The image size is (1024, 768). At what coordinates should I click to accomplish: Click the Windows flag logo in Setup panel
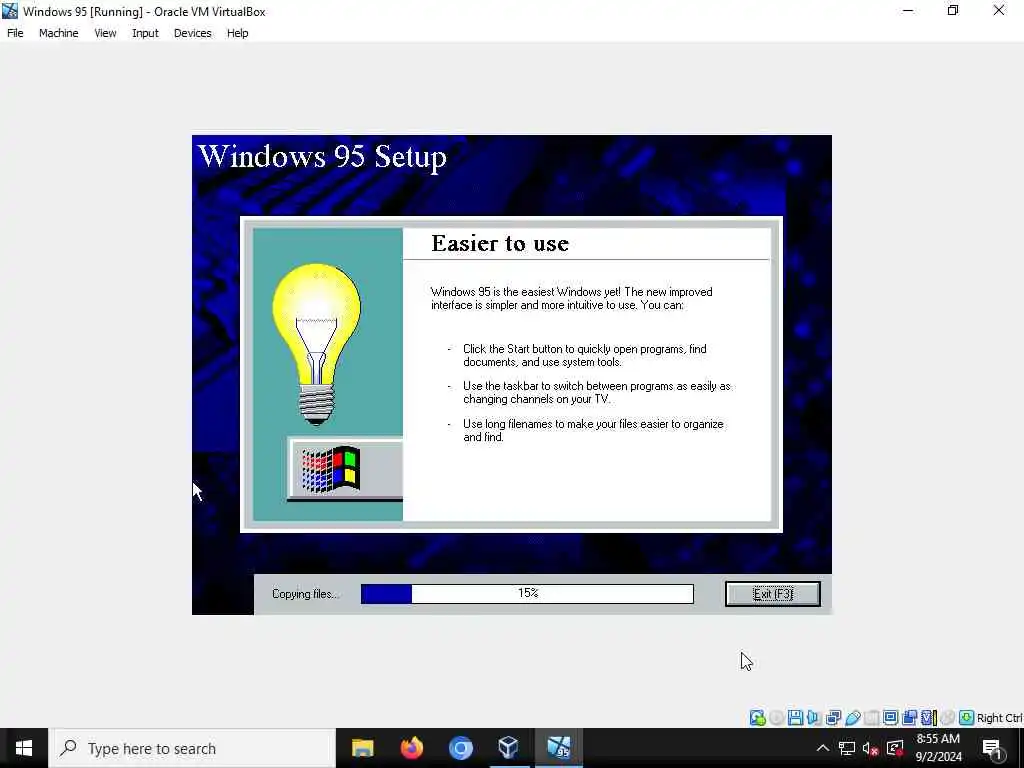[330, 469]
